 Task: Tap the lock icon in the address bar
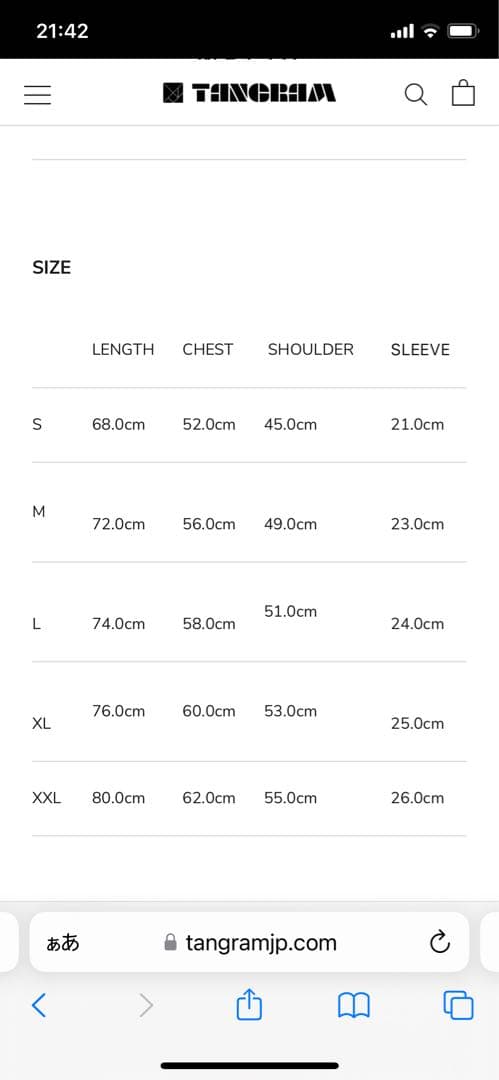click(x=170, y=942)
